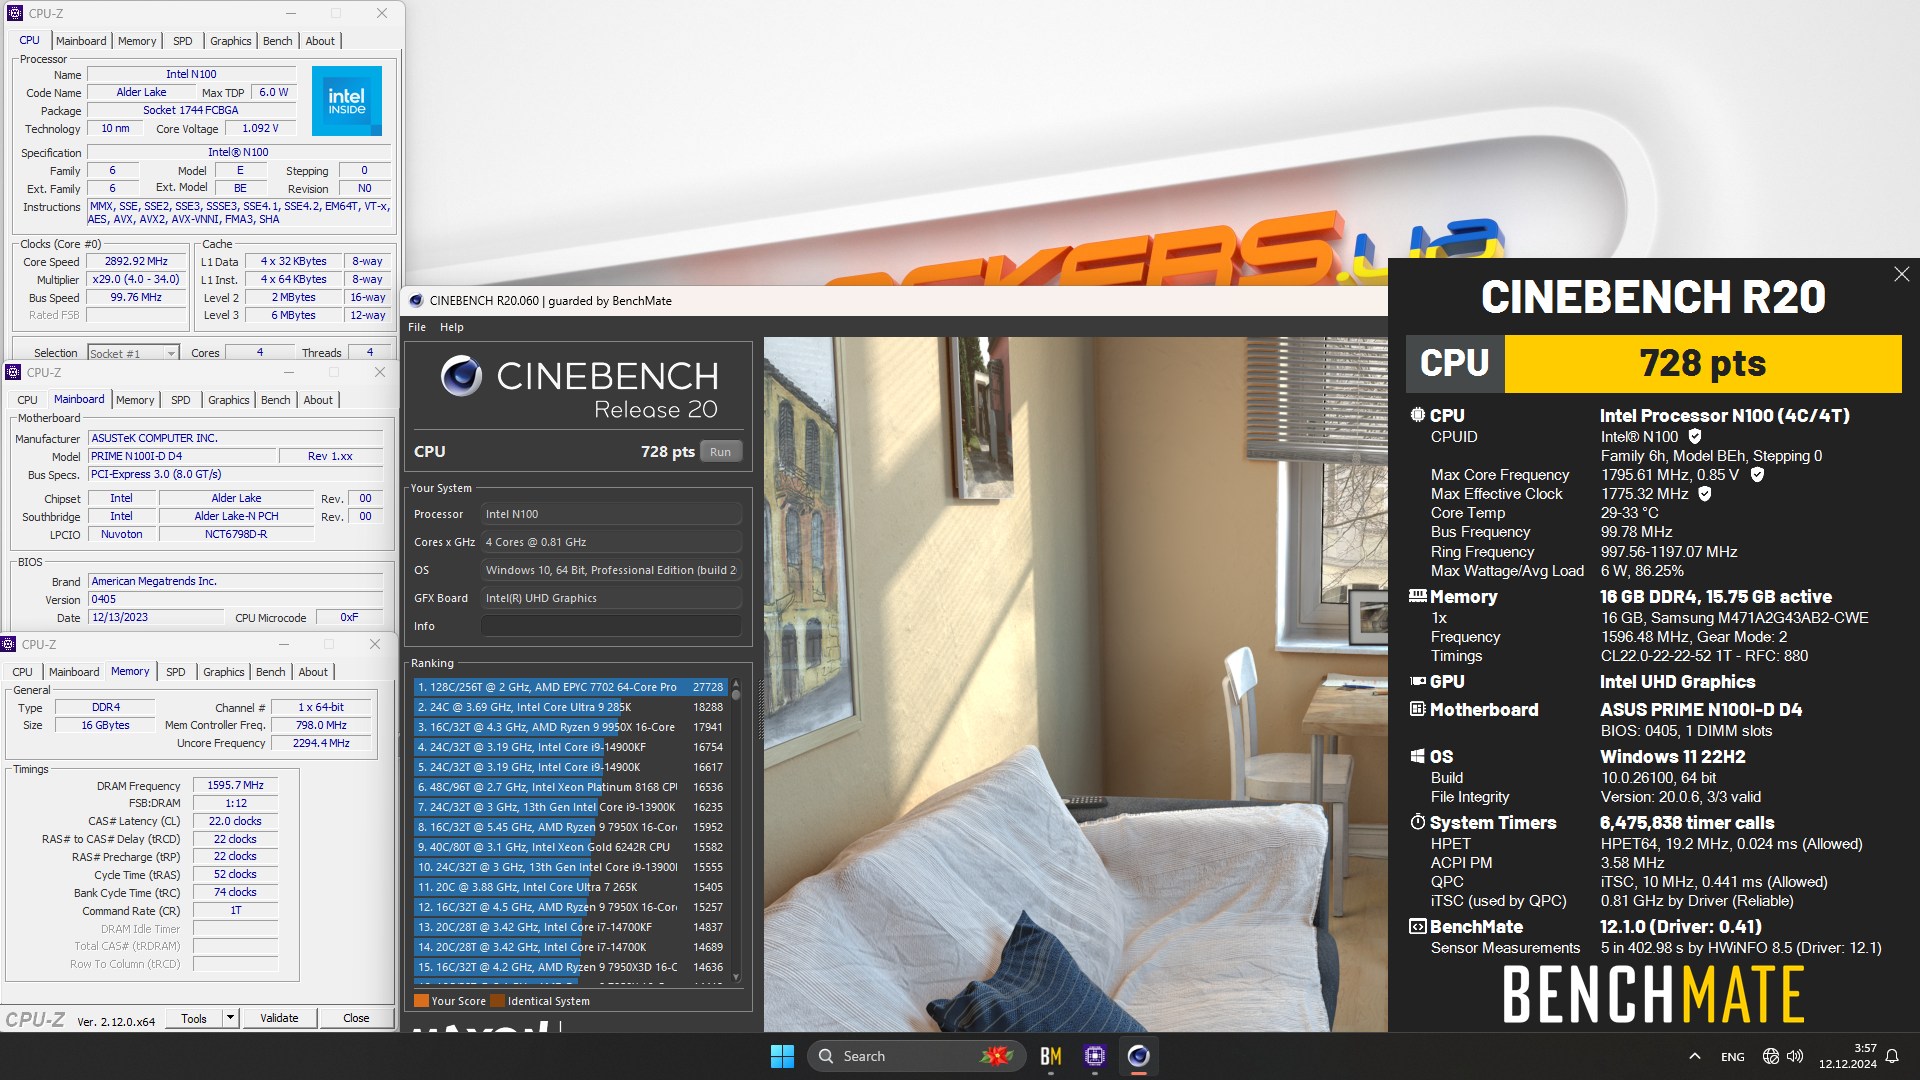Click the BIOS date 12/13/2023 field
The image size is (1920, 1080).
[x=154, y=617]
